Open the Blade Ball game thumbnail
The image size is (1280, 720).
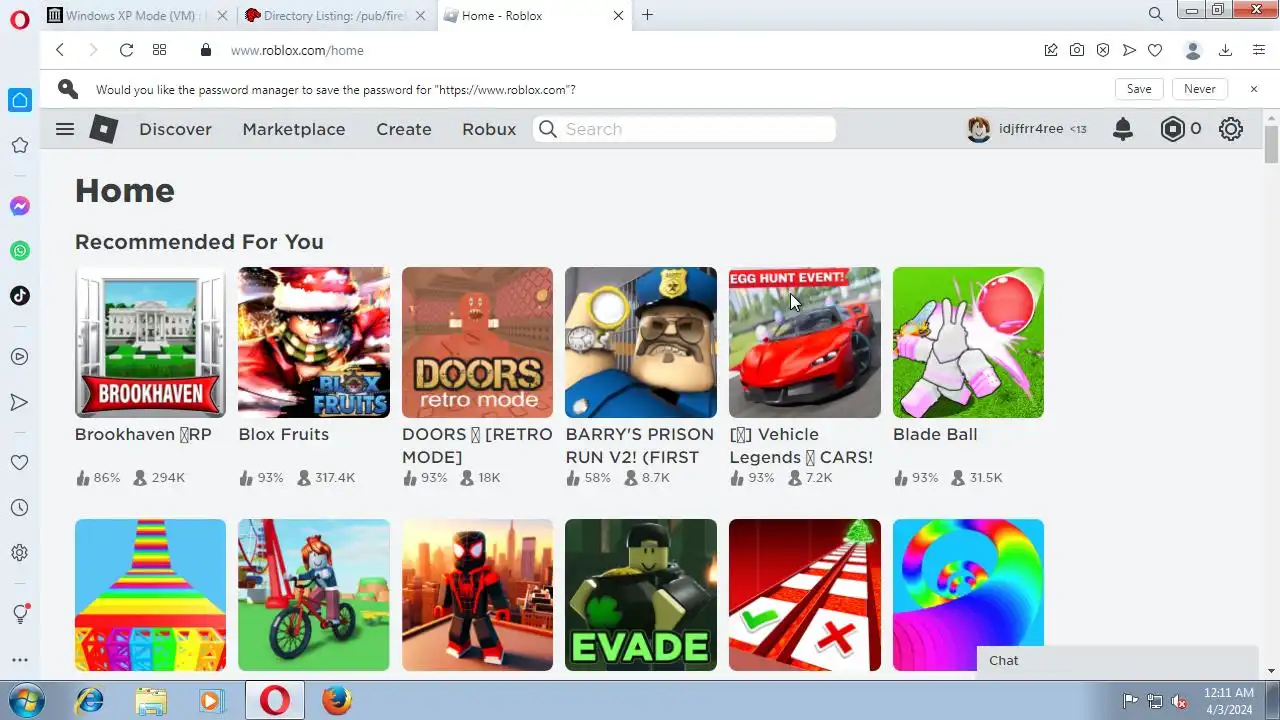point(968,342)
